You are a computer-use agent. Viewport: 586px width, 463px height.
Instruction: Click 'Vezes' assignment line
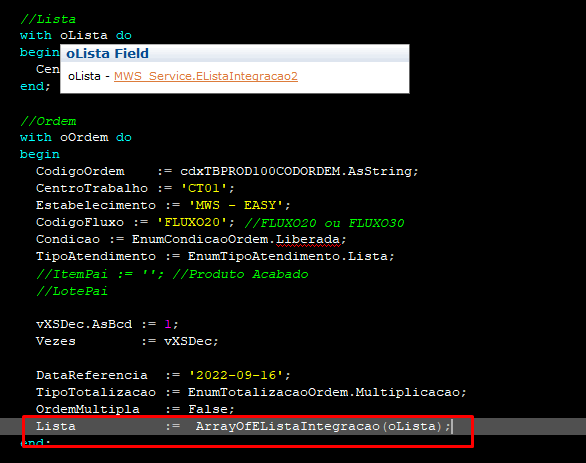pyautogui.click(x=127, y=341)
